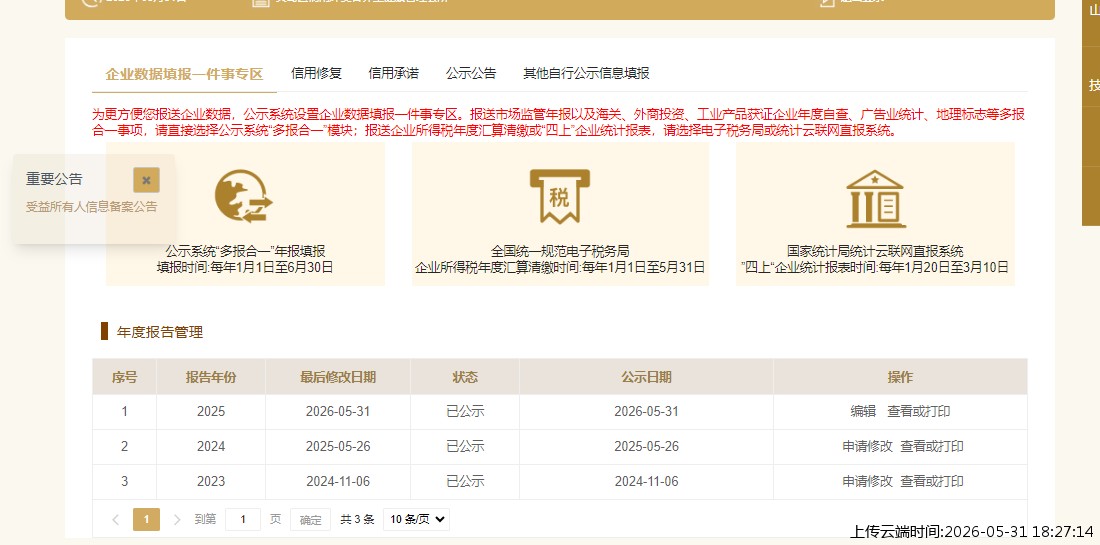
Task: Click 年度报告管理 section heading
Action: pos(160,332)
